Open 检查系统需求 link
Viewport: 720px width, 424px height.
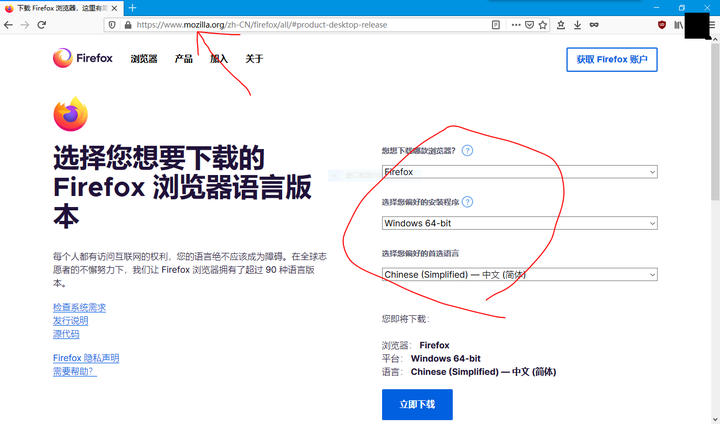(79, 307)
